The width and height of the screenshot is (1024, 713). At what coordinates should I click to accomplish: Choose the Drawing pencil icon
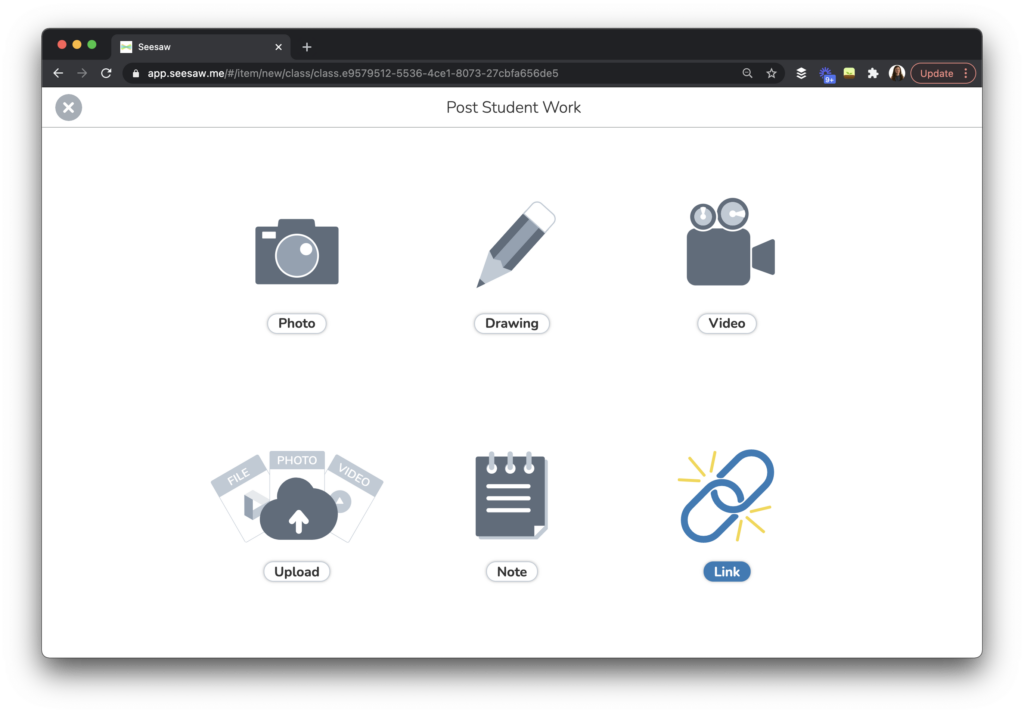coord(511,243)
